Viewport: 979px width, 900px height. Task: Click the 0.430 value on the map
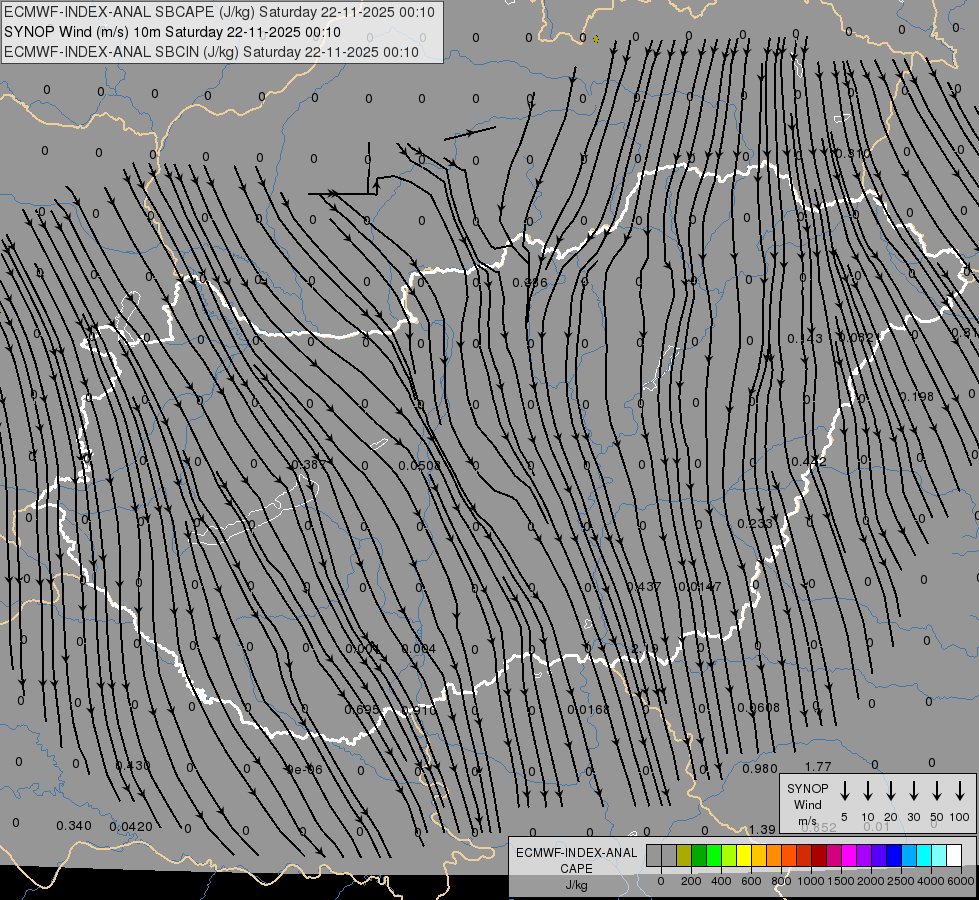click(x=133, y=765)
